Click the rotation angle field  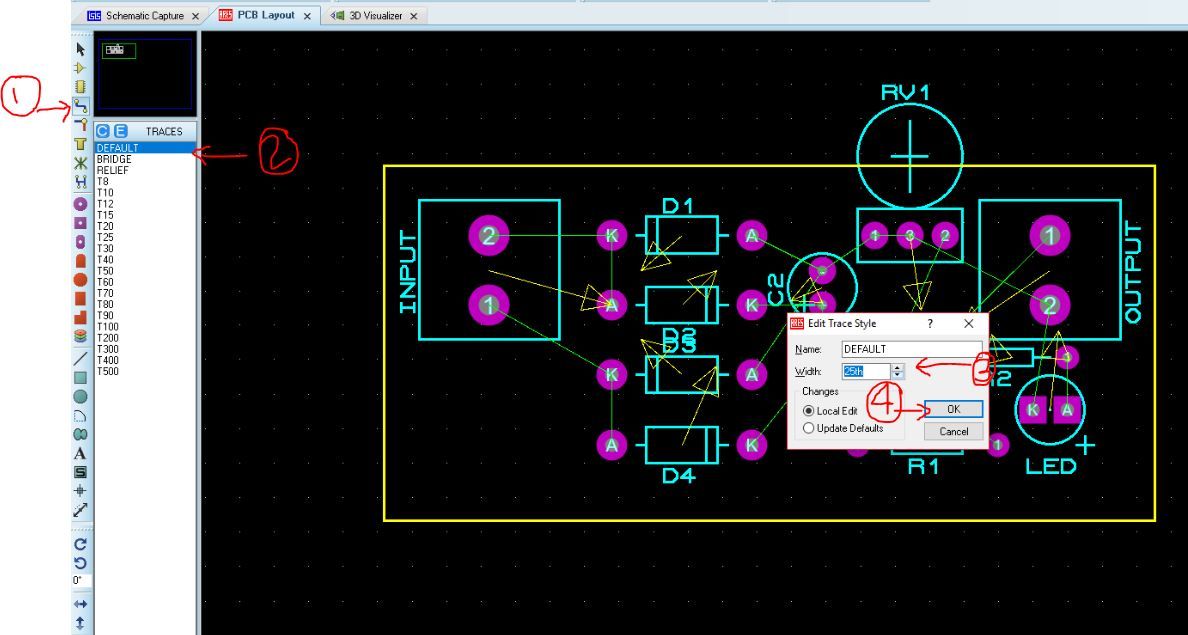(82, 580)
